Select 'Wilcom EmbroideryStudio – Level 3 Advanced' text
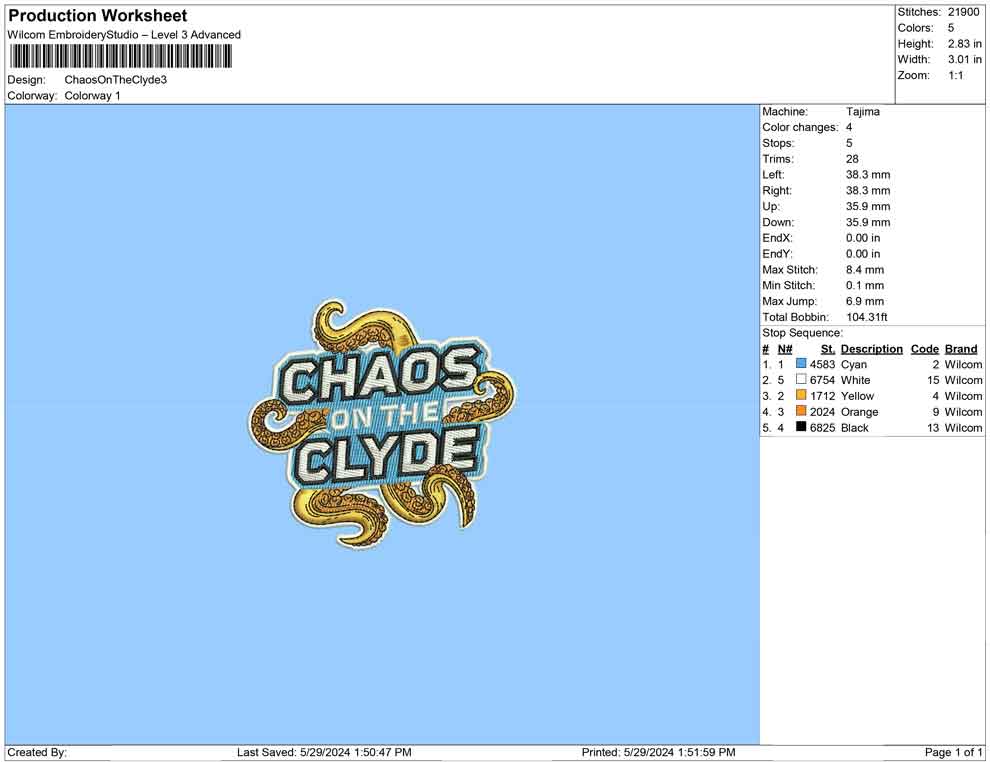 click(x=124, y=35)
